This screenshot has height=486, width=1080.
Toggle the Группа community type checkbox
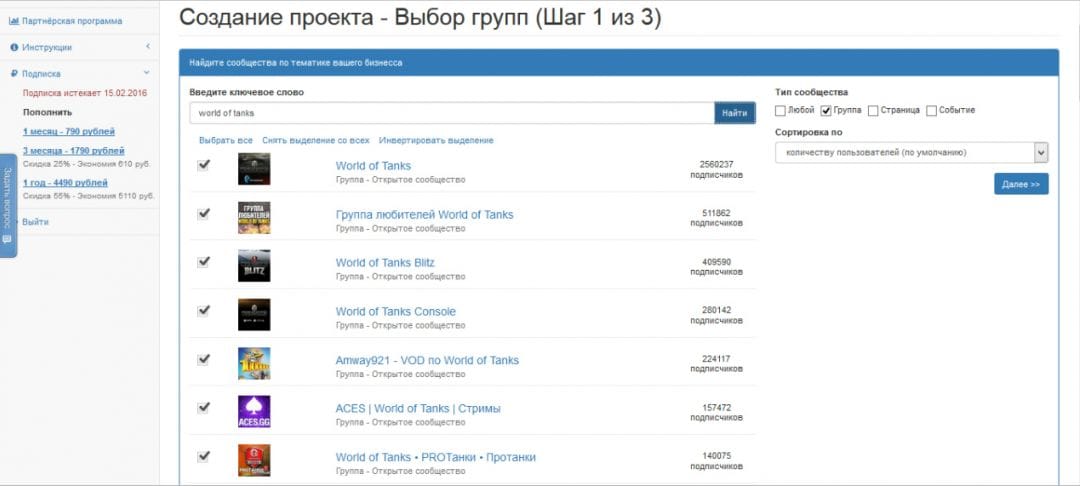coord(826,111)
